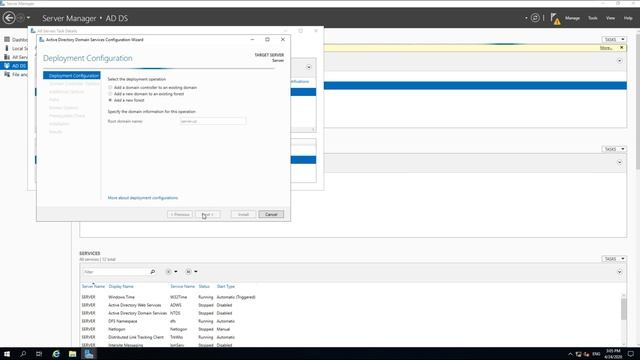Image resolution: width=640 pixels, height=360 pixels.
Task: Select the Windows Time service row
Action: 169,297
